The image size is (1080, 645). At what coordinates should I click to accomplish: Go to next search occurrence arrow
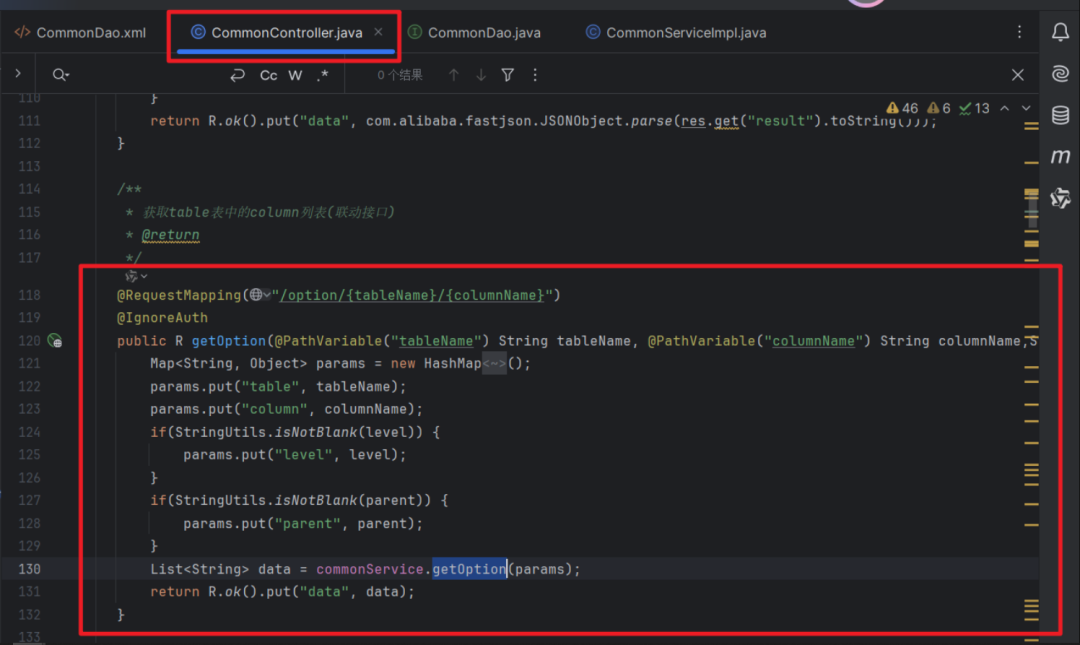(481, 74)
